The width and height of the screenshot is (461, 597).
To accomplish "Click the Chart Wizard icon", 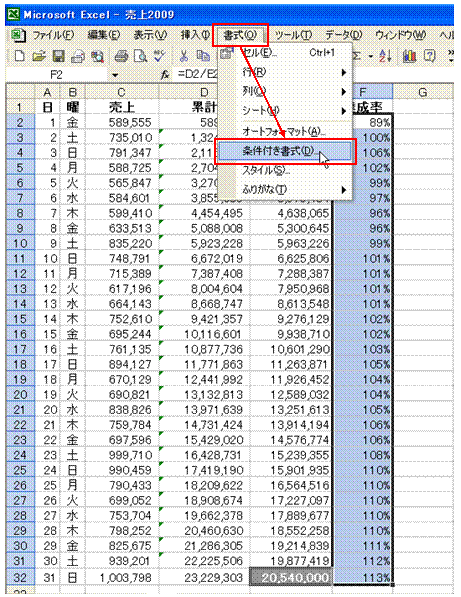I will tap(409, 56).
